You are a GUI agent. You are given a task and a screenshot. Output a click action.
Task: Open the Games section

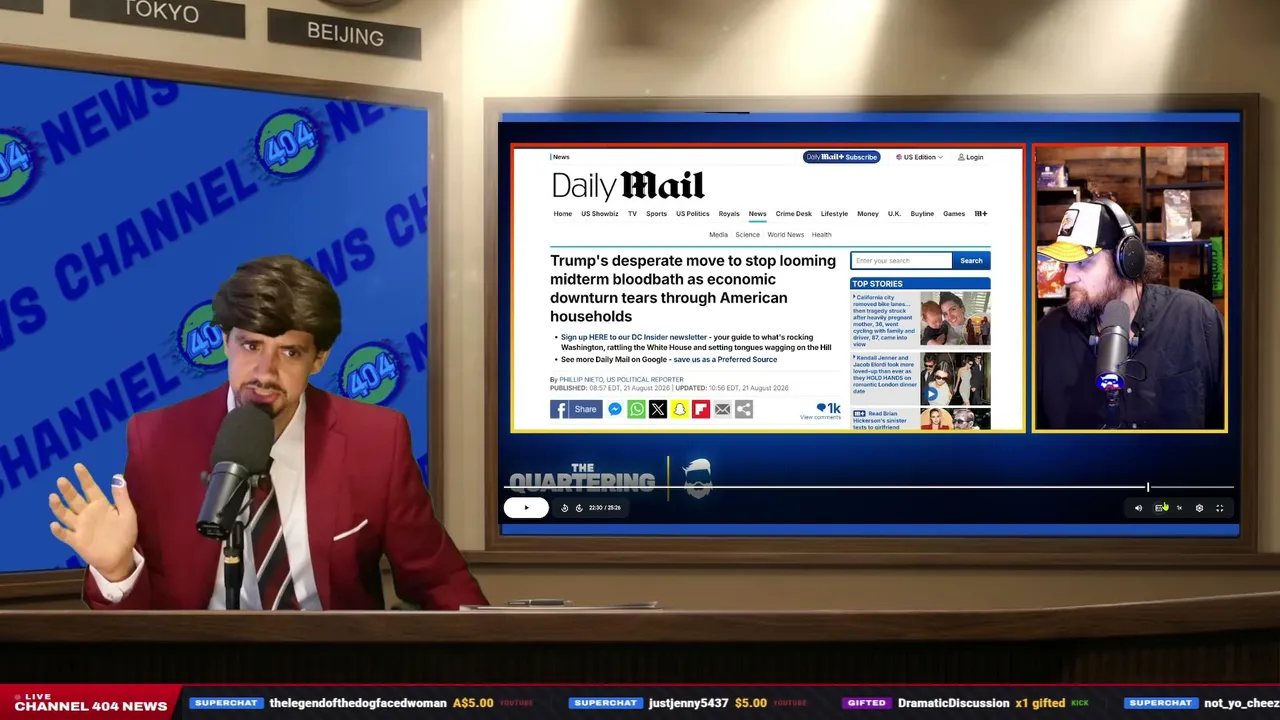(x=954, y=214)
